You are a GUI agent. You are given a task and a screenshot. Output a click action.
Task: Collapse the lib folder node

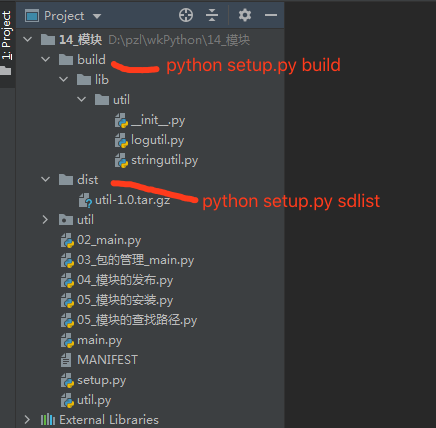click(x=63, y=79)
